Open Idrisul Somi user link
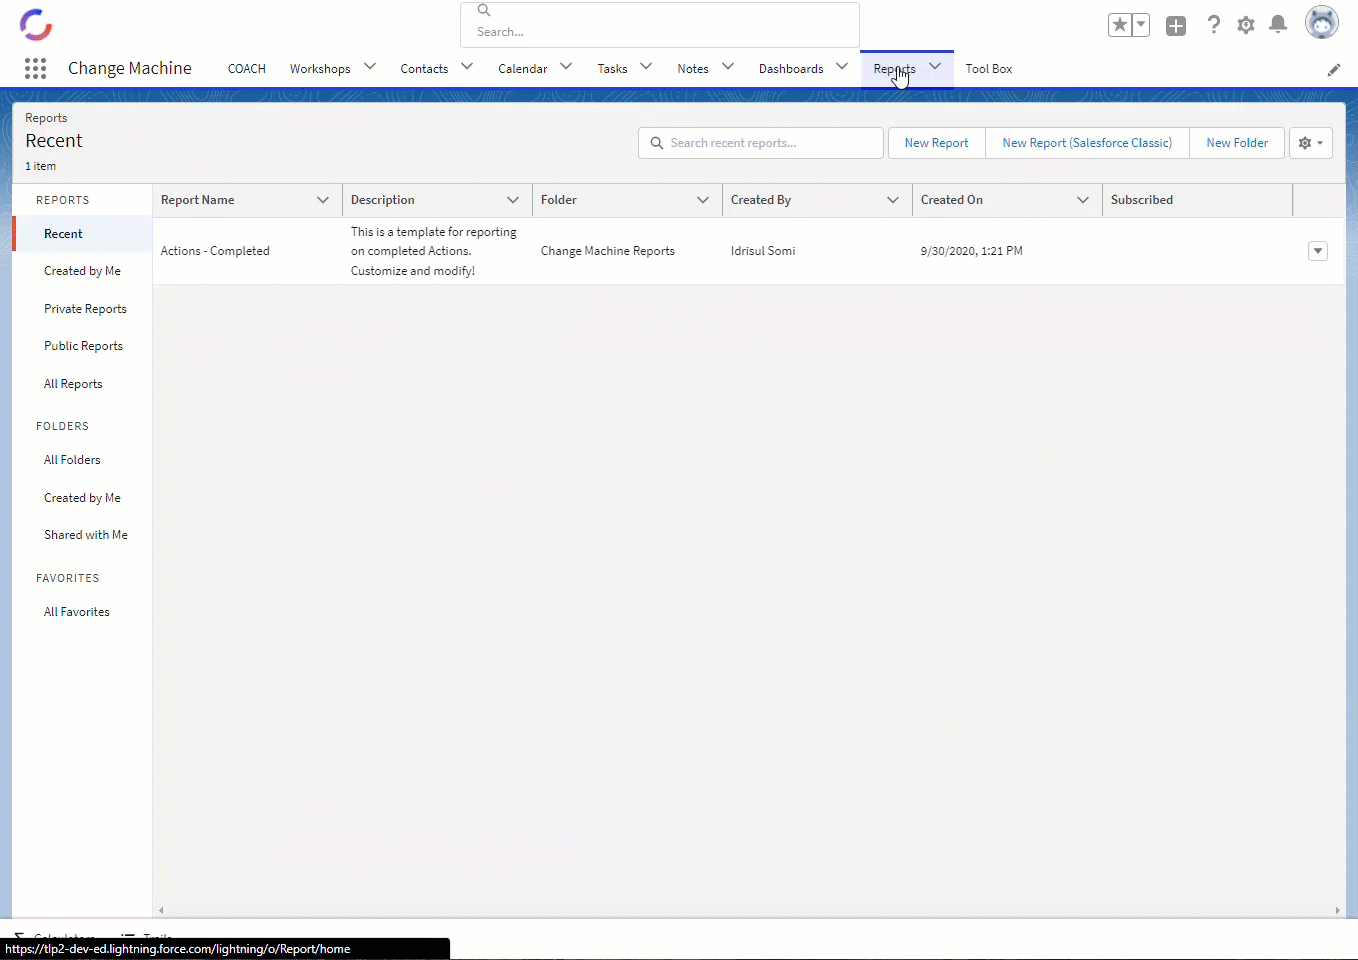The width and height of the screenshot is (1358, 960). 763,251
